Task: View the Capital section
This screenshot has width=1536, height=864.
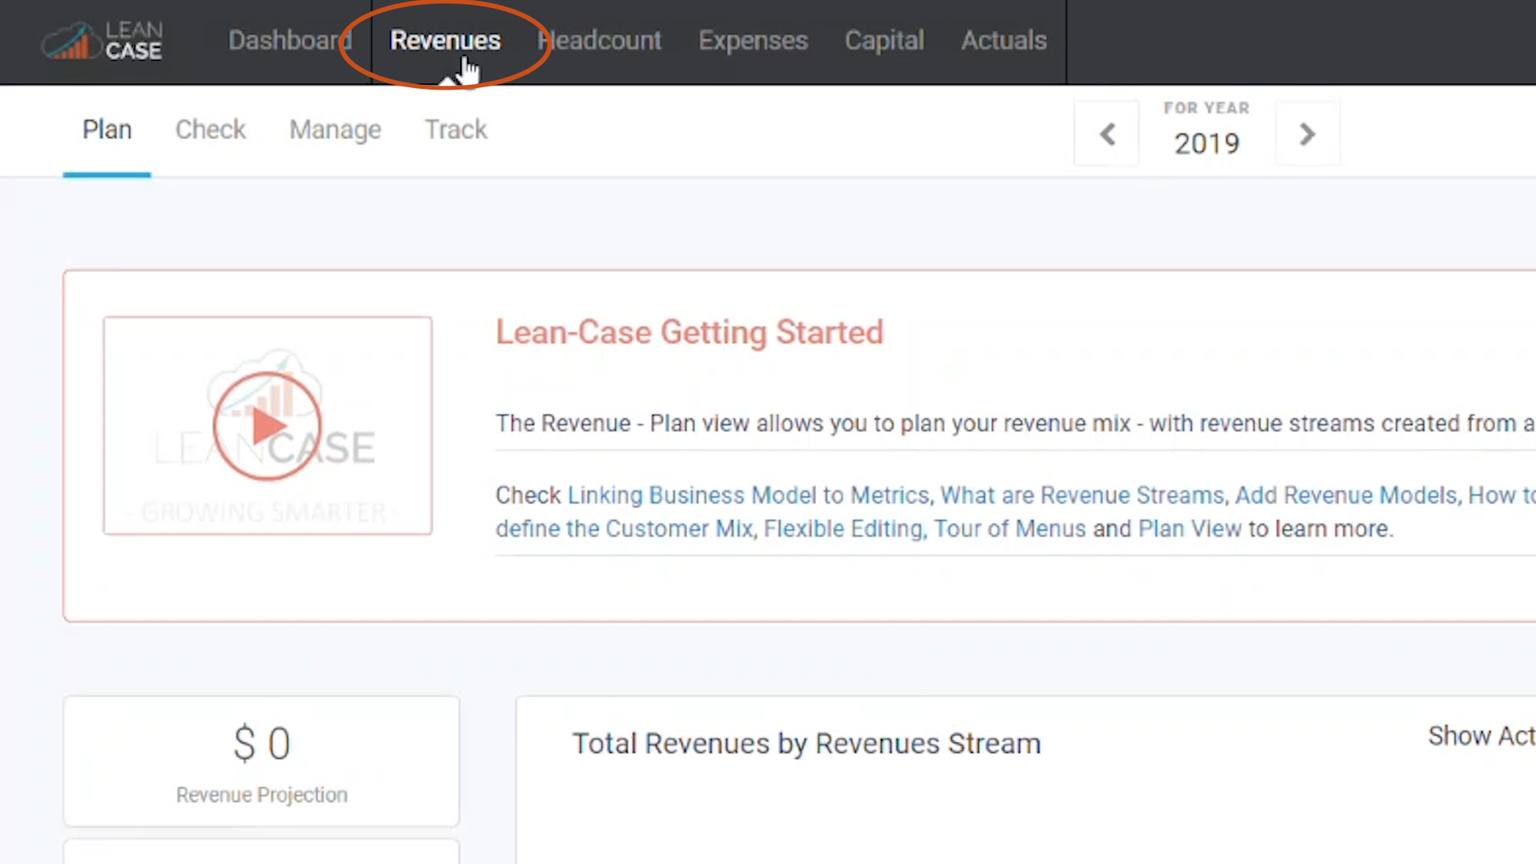Action: [x=884, y=41]
